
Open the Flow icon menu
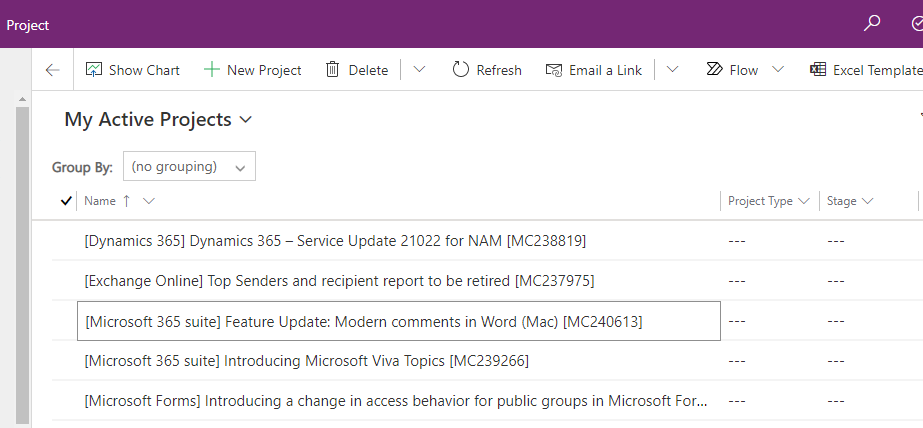[714, 70]
